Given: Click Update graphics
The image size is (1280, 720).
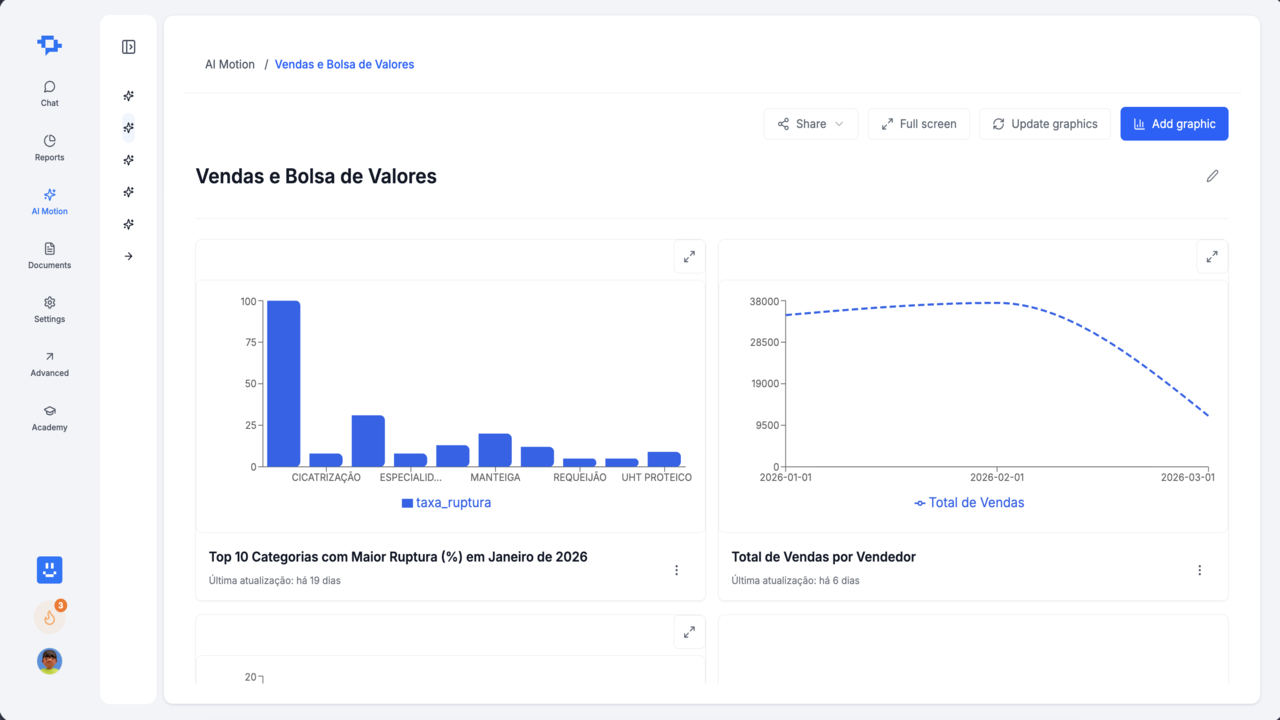Looking at the screenshot, I should pyautogui.click(x=1045, y=124).
